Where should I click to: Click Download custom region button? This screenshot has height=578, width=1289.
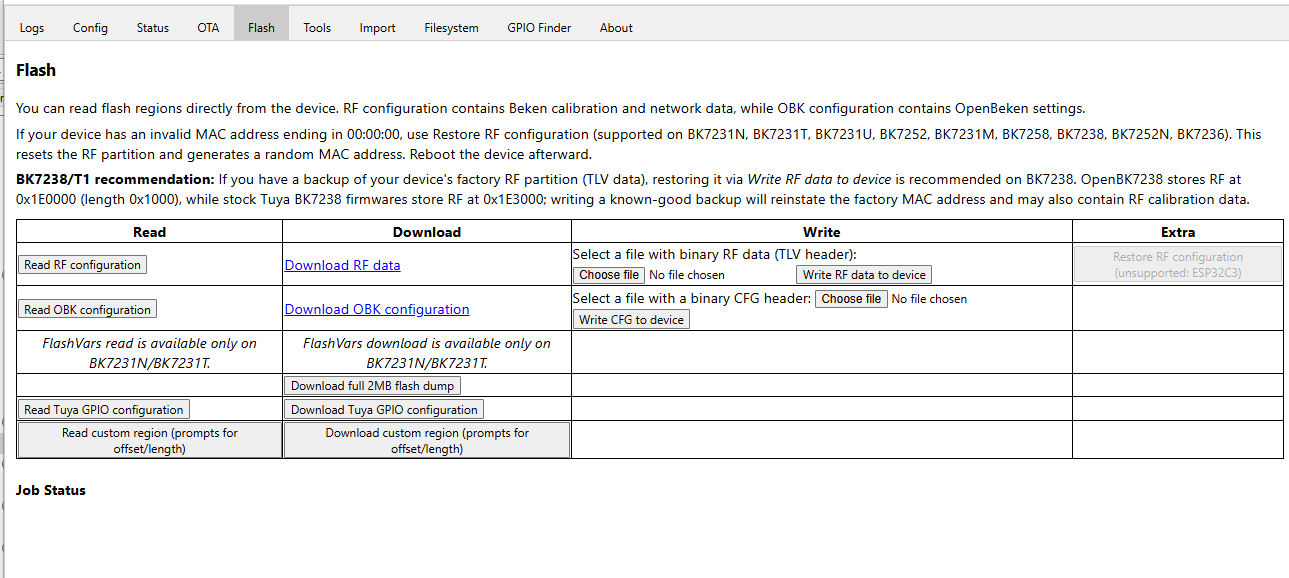pyautogui.click(x=427, y=441)
